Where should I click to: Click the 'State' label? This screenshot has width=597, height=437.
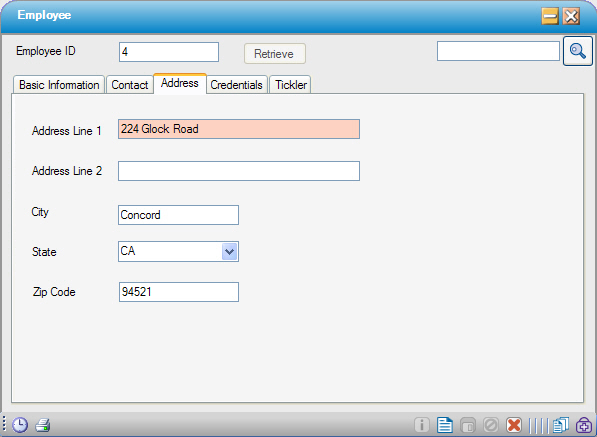click(44, 252)
